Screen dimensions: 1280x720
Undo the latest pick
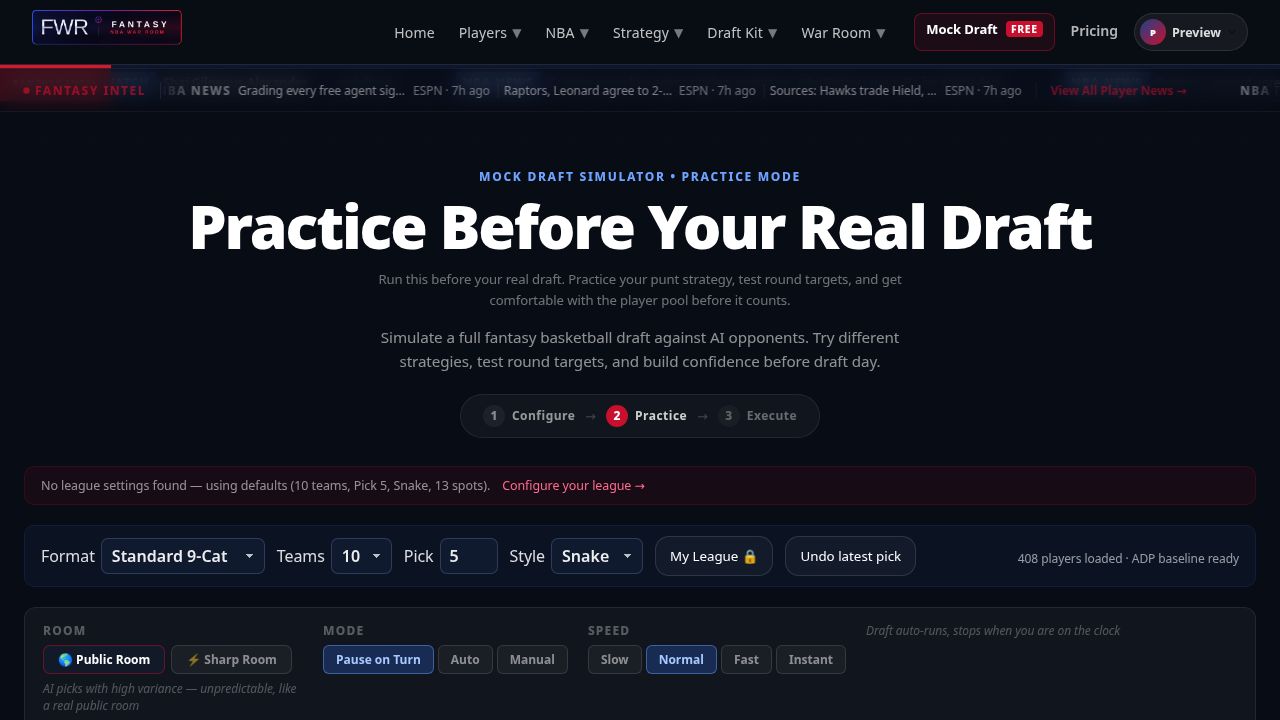click(850, 556)
